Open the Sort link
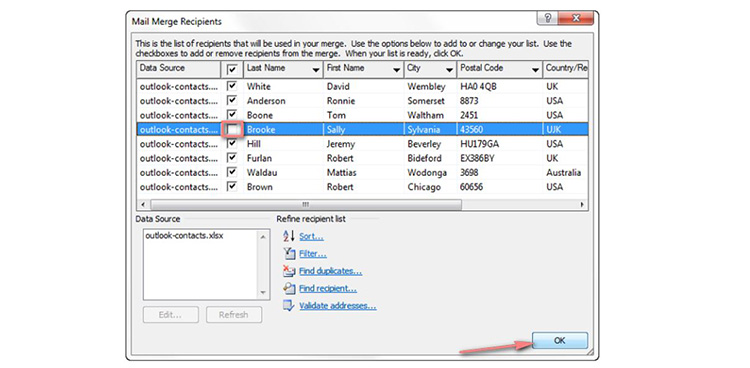The height and width of the screenshot is (368, 750). tap(311, 236)
